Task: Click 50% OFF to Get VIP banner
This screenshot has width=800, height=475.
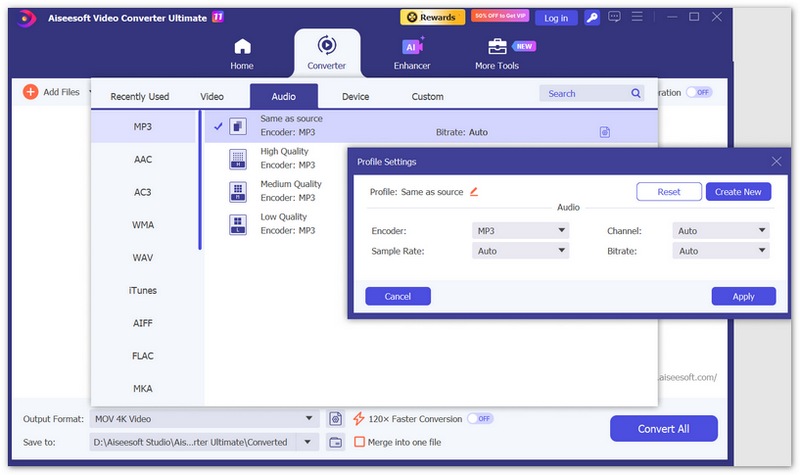Action: [x=500, y=16]
